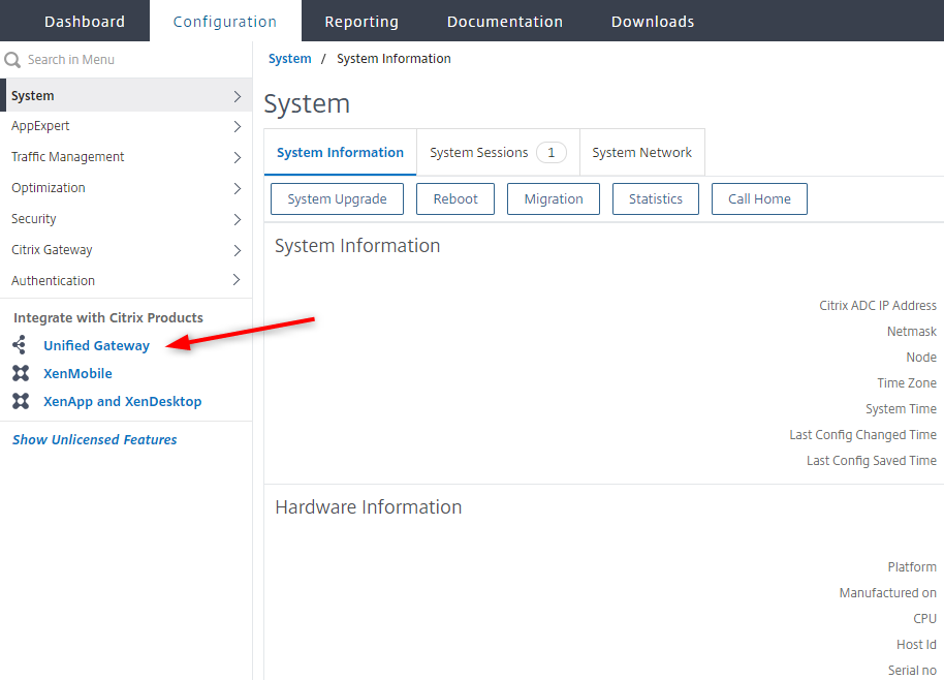Click the Unified Gateway share icon
Screen dimensions: 944x680
pyautogui.click(x=19, y=345)
